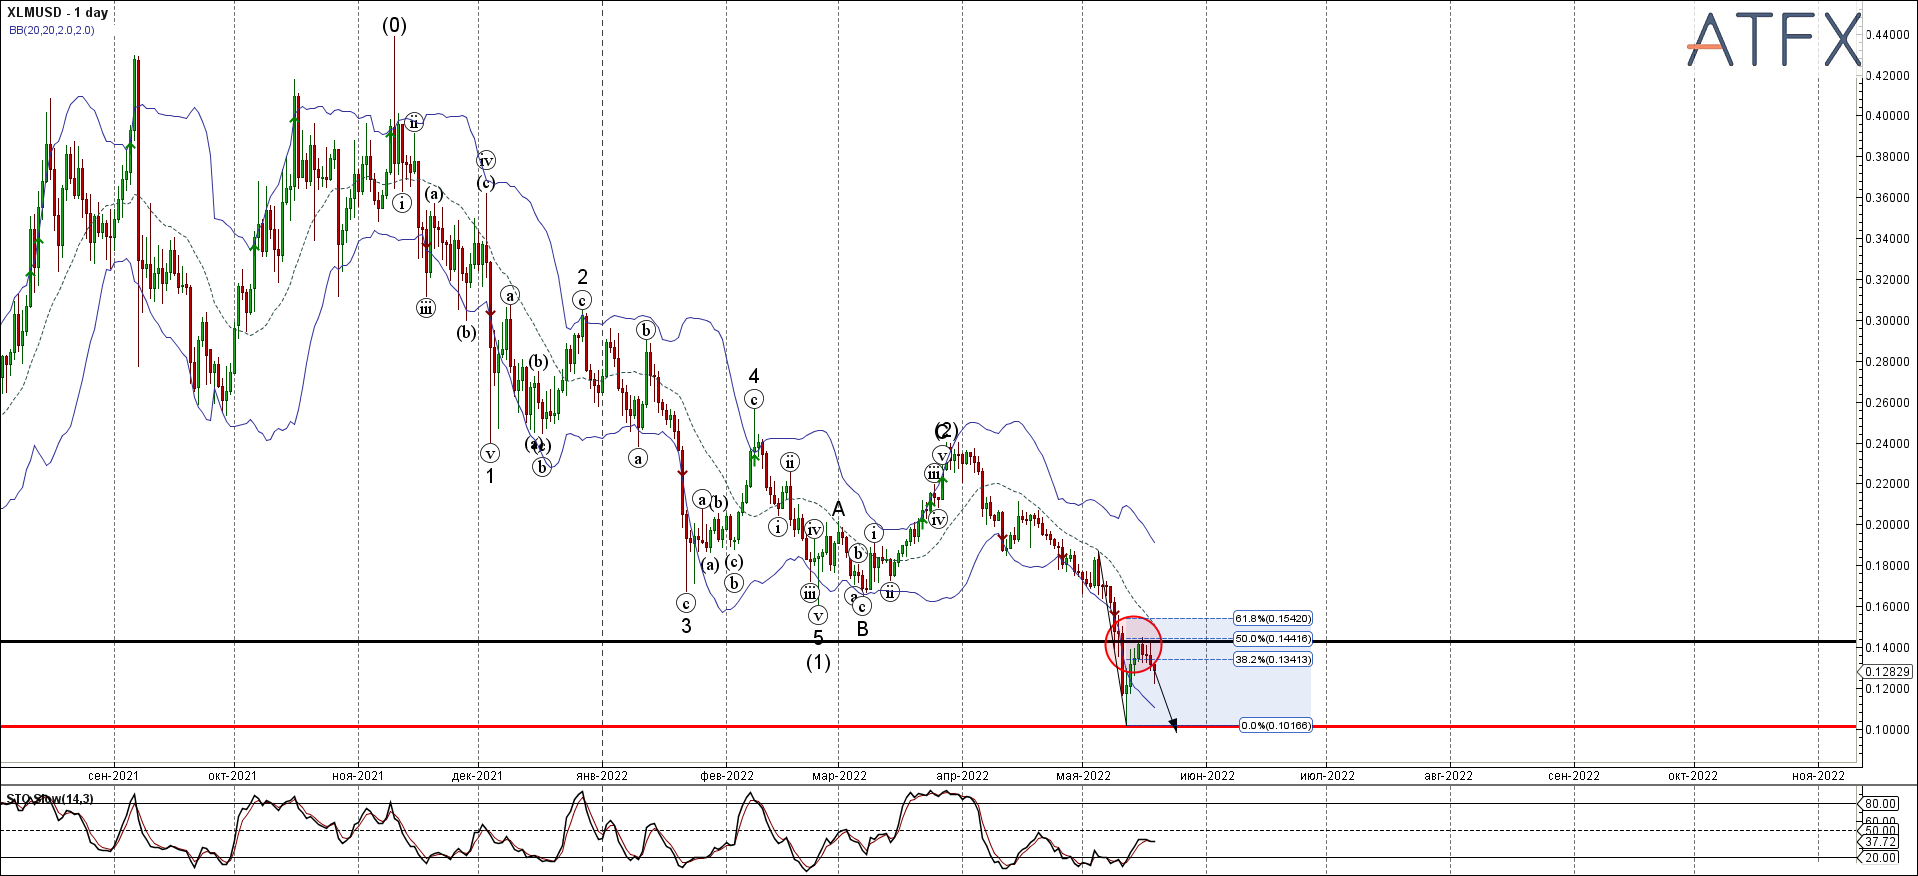Click the current price tag 0.12829

click(1885, 672)
